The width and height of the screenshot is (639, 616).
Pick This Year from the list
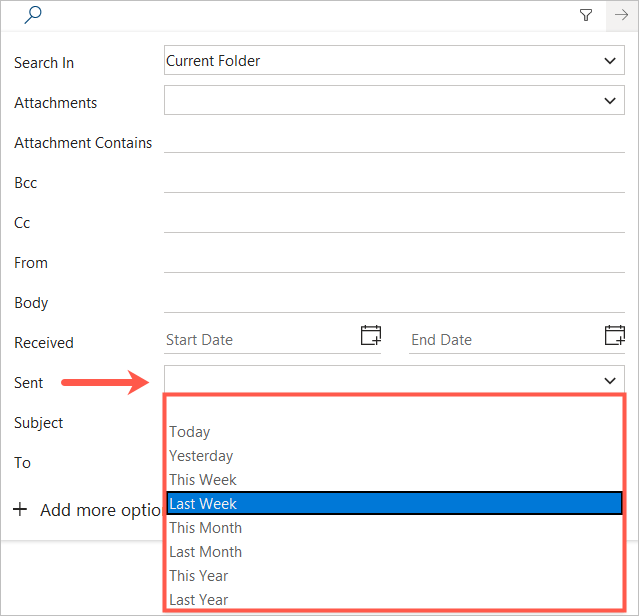199,576
